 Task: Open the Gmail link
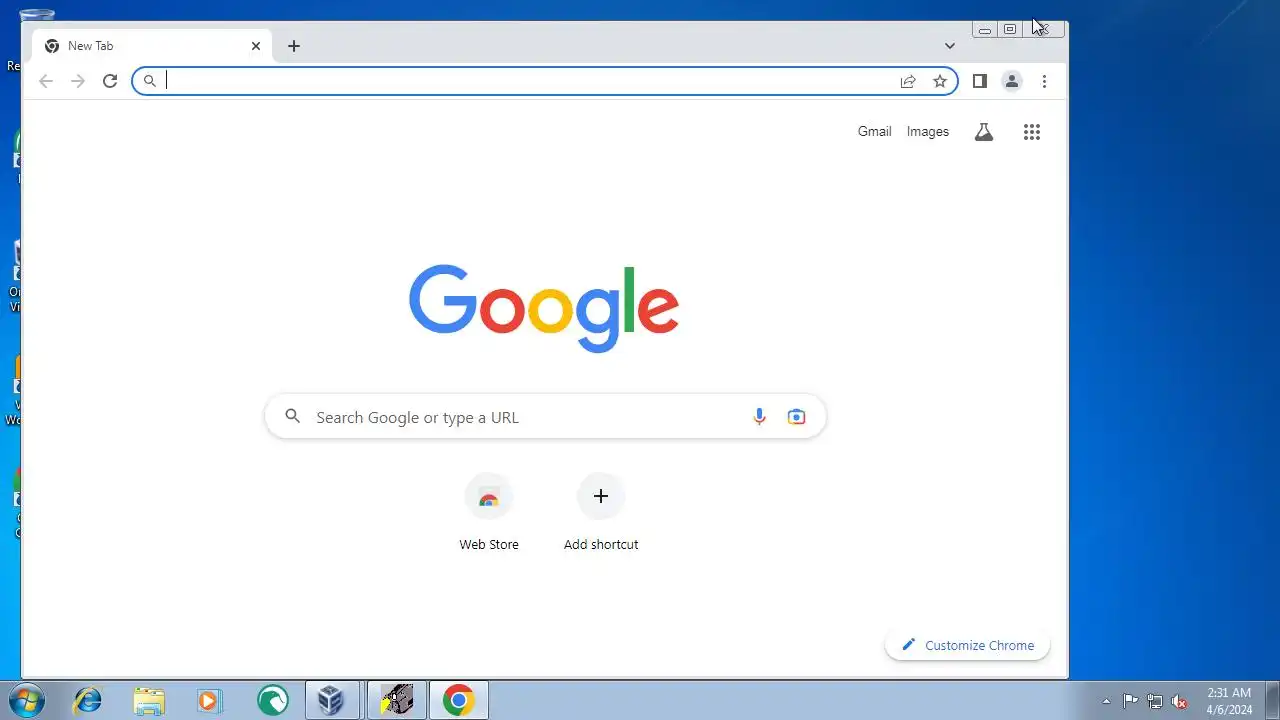click(874, 132)
